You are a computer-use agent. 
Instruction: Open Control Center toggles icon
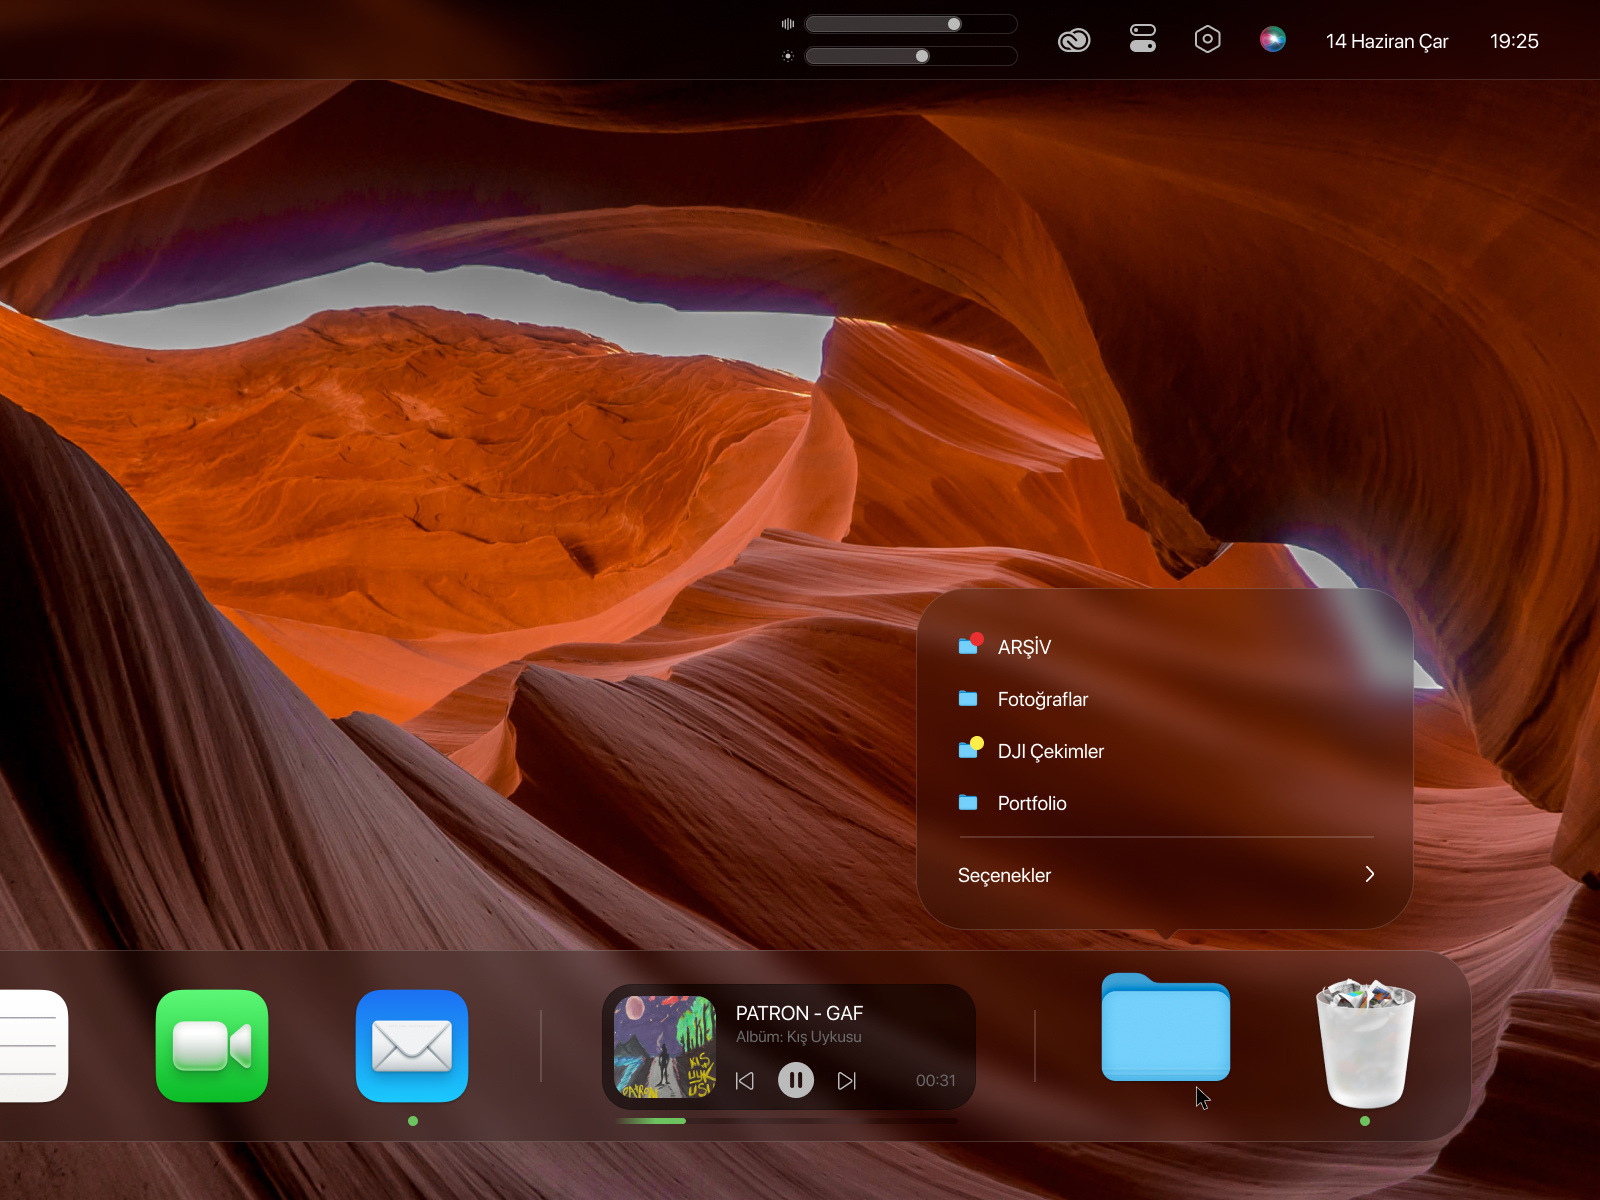tap(1143, 39)
